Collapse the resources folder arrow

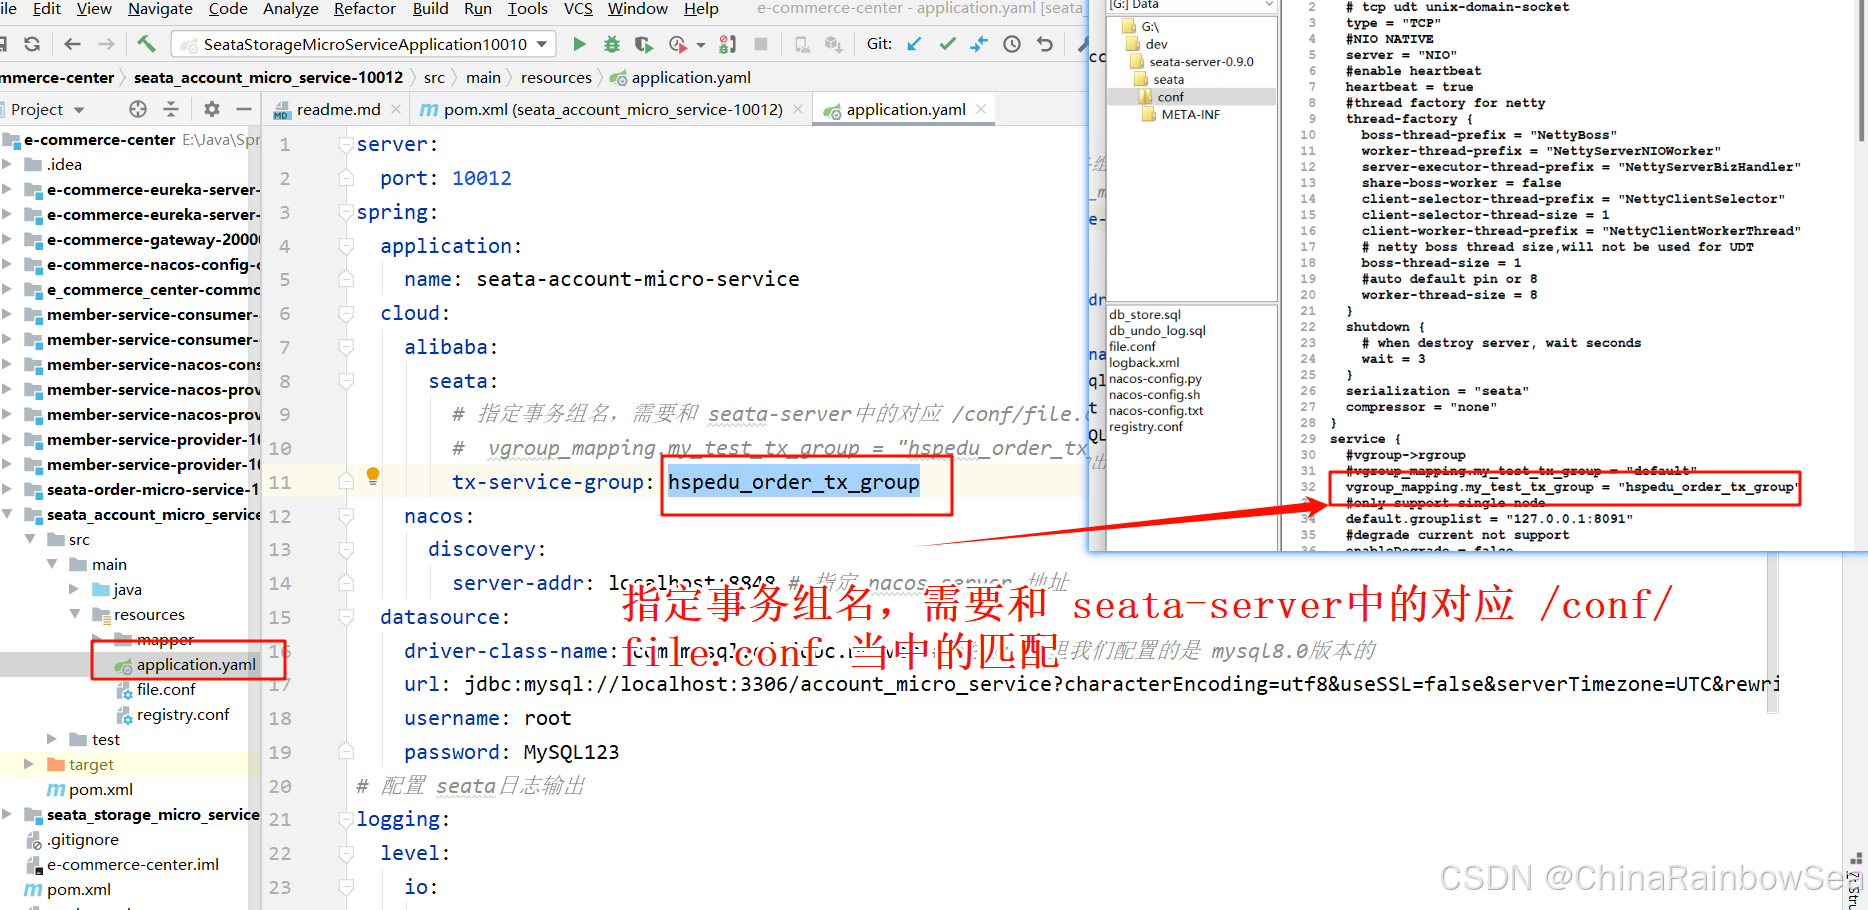tap(74, 614)
